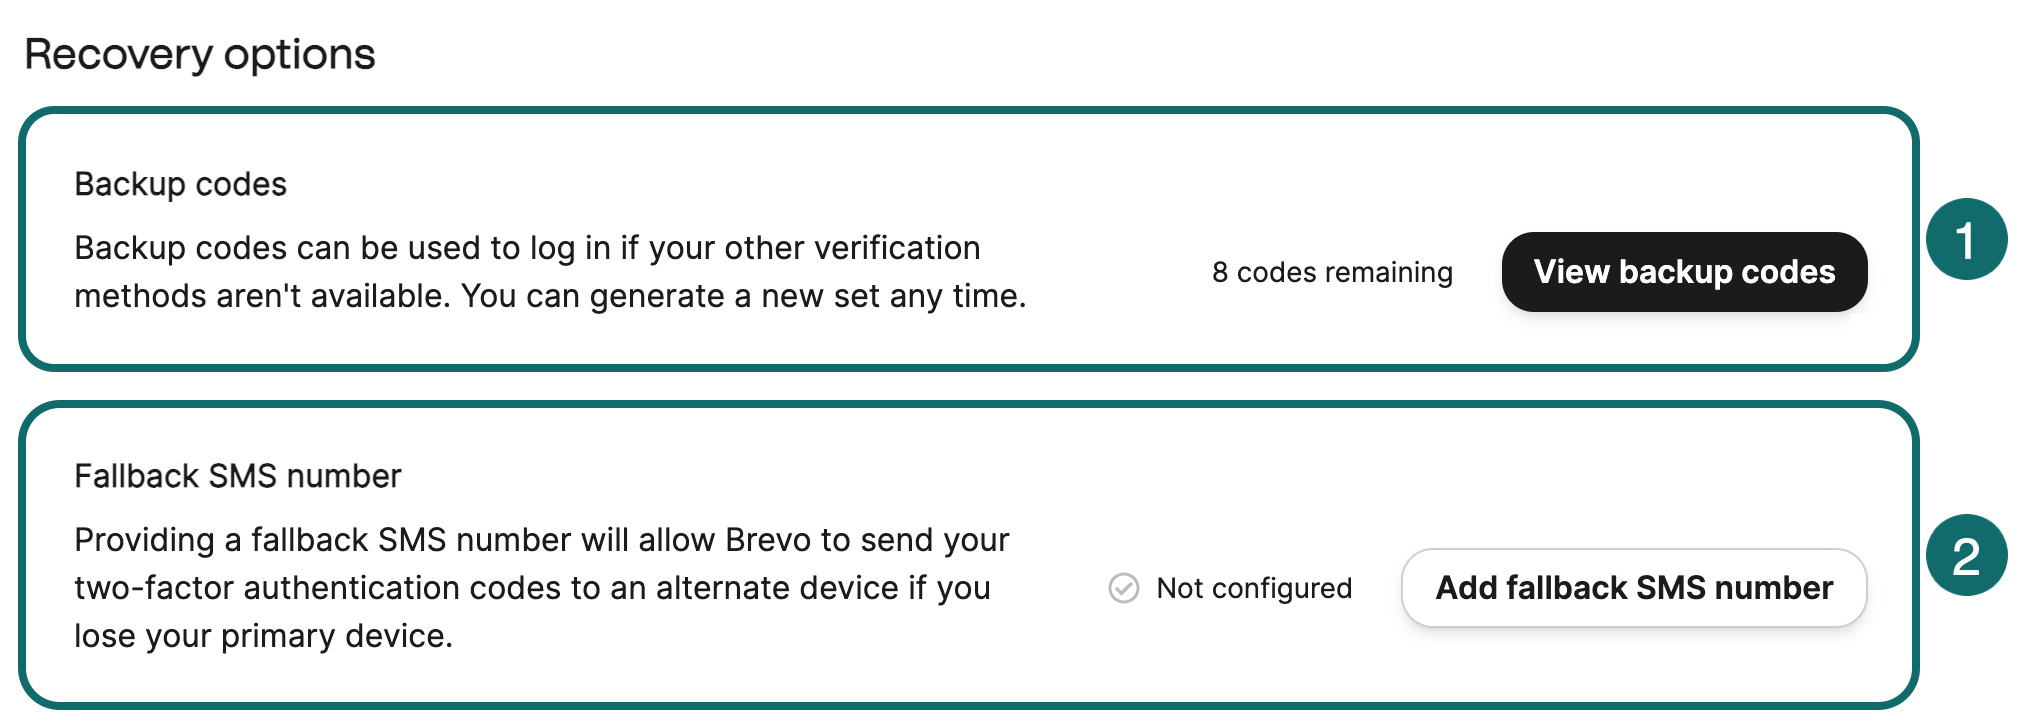
Task: Click the View backup codes button
Action: 1684,271
